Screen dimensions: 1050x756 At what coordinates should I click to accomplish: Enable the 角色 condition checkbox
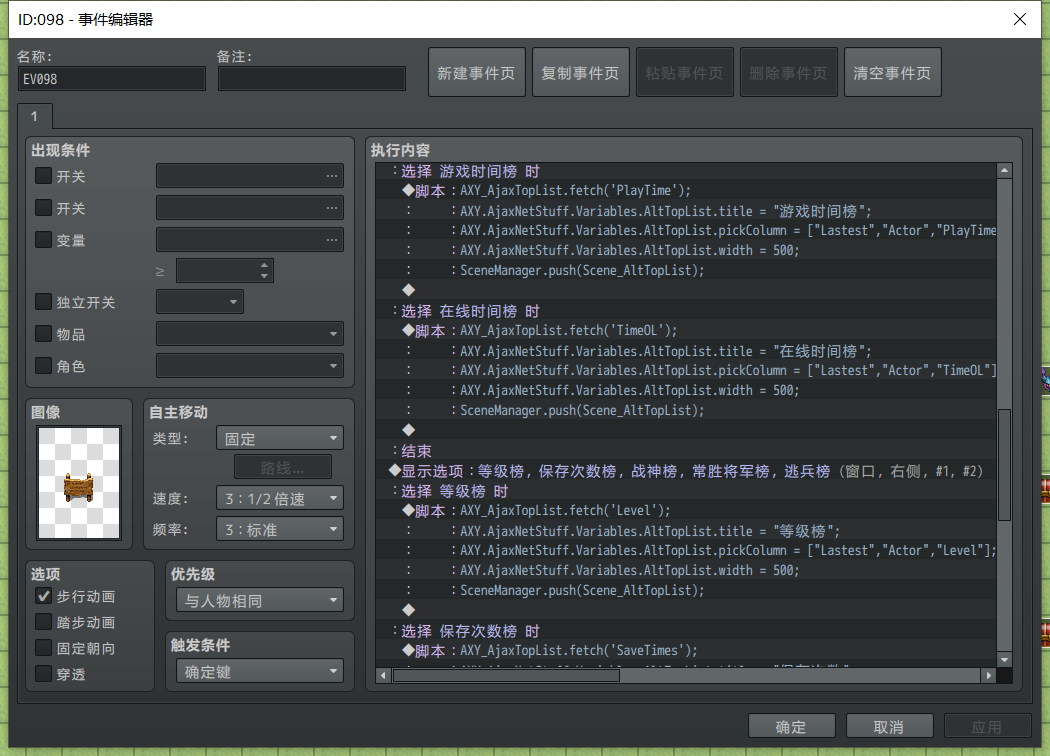[44, 366]
